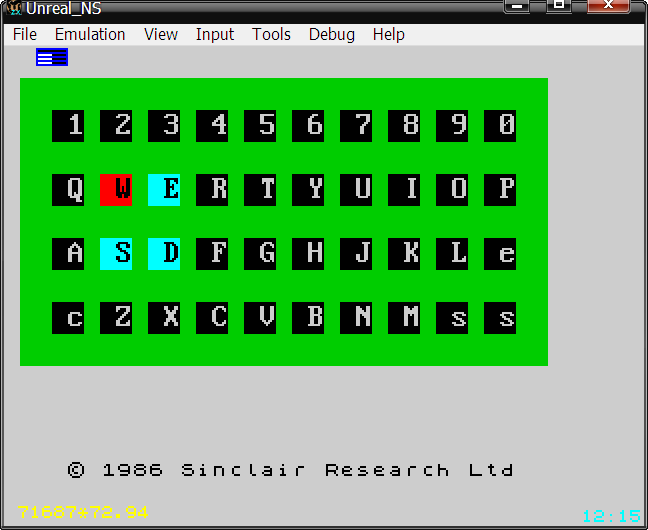
Task: Click the red highlighted W key tile
Action: [x=116, y=190]
